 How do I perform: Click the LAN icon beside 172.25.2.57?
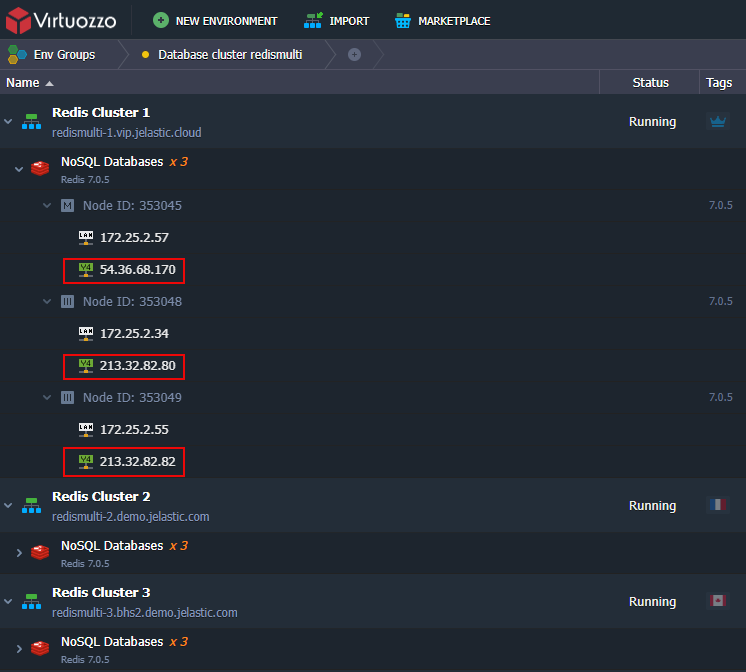(86, 237)
